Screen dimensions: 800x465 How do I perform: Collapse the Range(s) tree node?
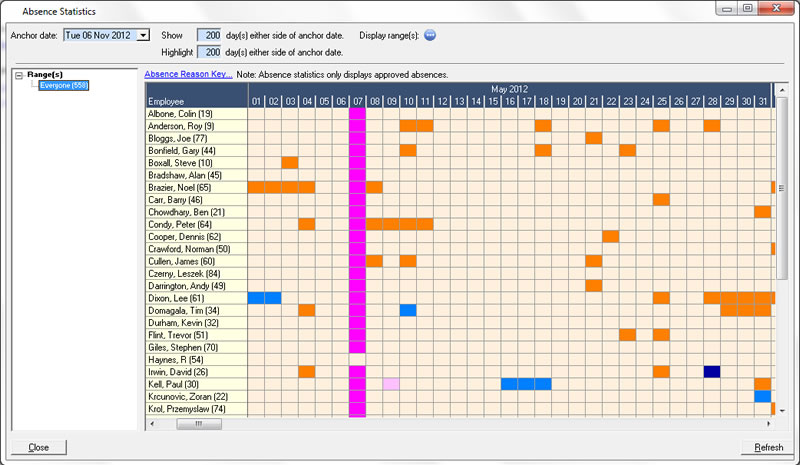pyautogui.click(x=20, y=75)
